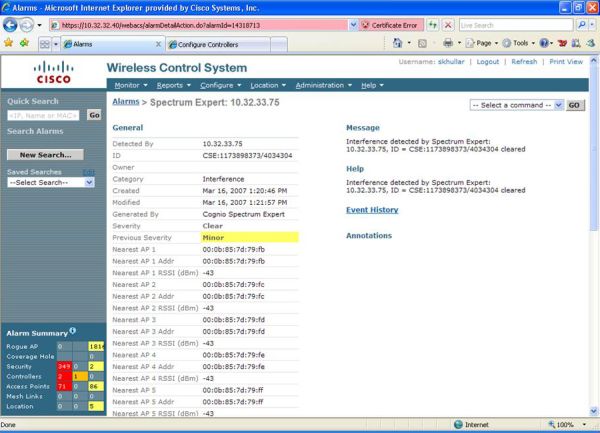Image resolution: width=600 pixels, height=433 pixels.
Task: Click the Live Search input box
Action: (x=515, y=25)
